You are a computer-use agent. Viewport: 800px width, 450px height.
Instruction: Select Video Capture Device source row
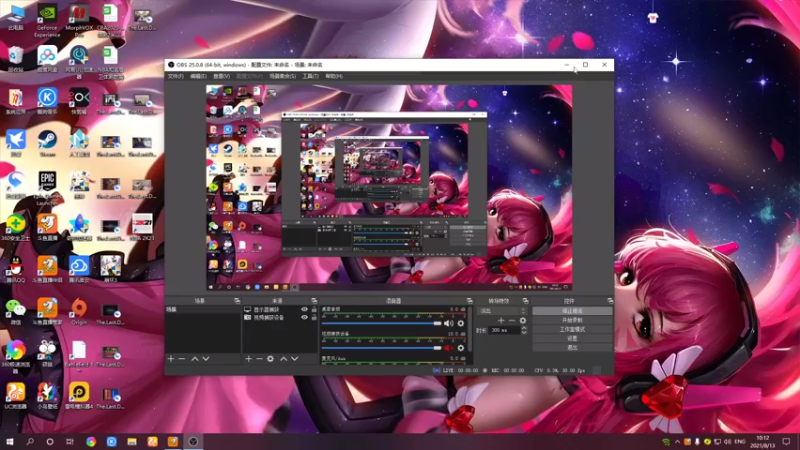point(280,317)
